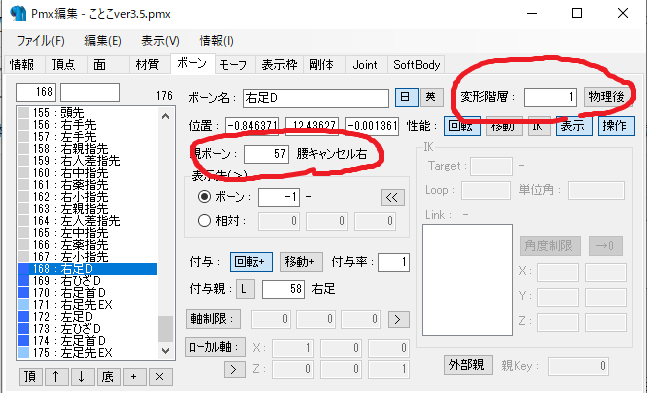Click the 付与親 index field showing 58

tap(283, 289)
